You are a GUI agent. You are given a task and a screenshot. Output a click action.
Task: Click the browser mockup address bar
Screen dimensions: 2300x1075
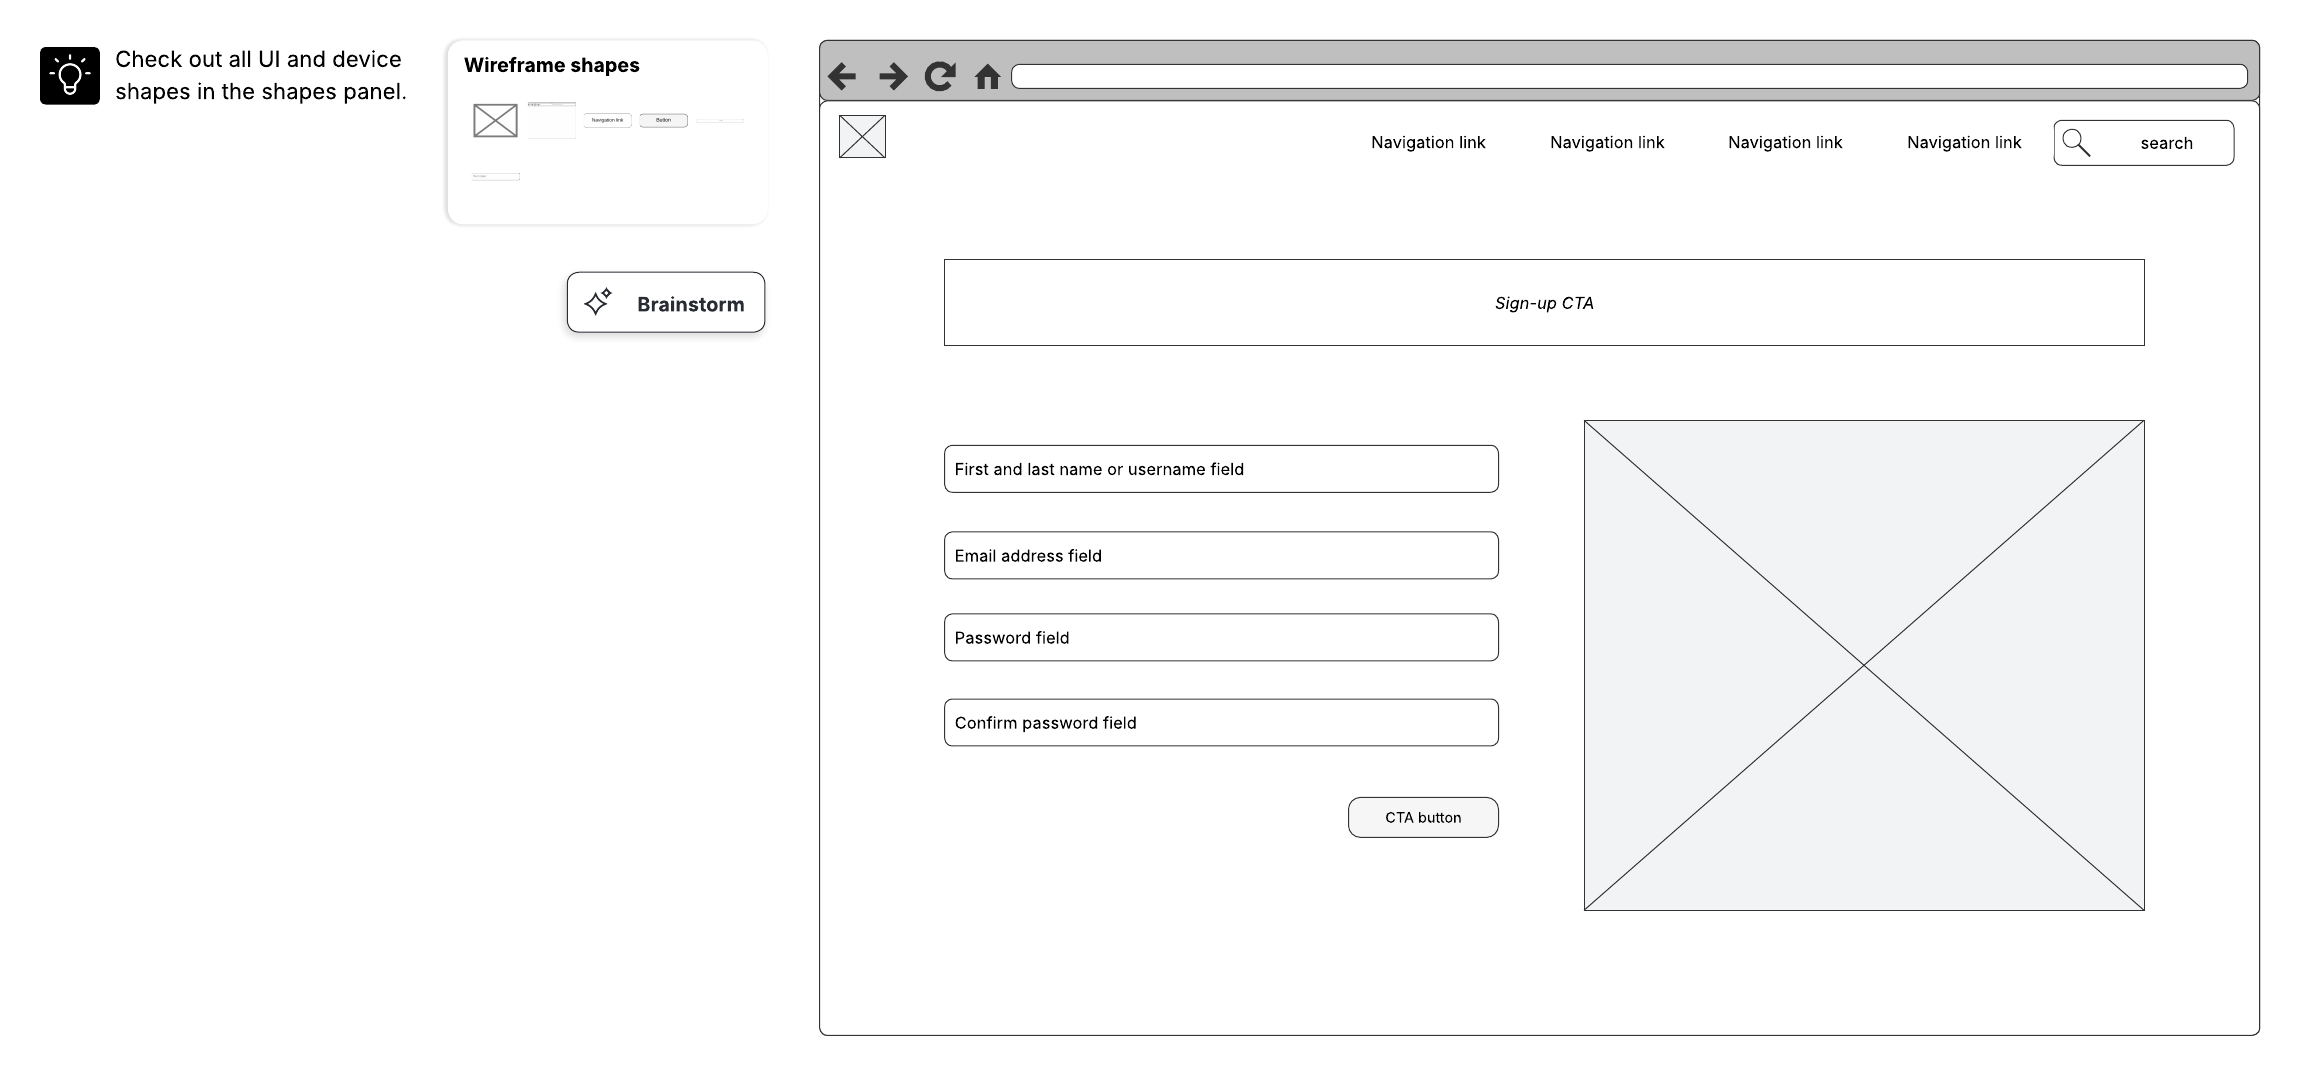(1628, 77)
